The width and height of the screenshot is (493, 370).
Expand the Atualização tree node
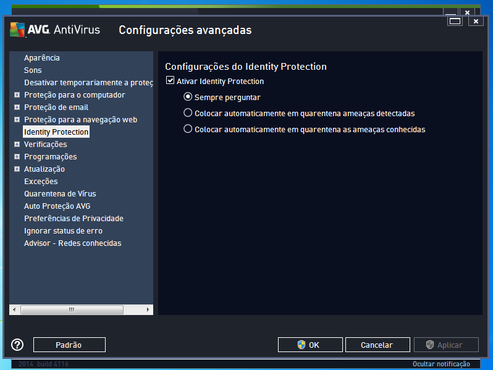(x=17, y=169)
